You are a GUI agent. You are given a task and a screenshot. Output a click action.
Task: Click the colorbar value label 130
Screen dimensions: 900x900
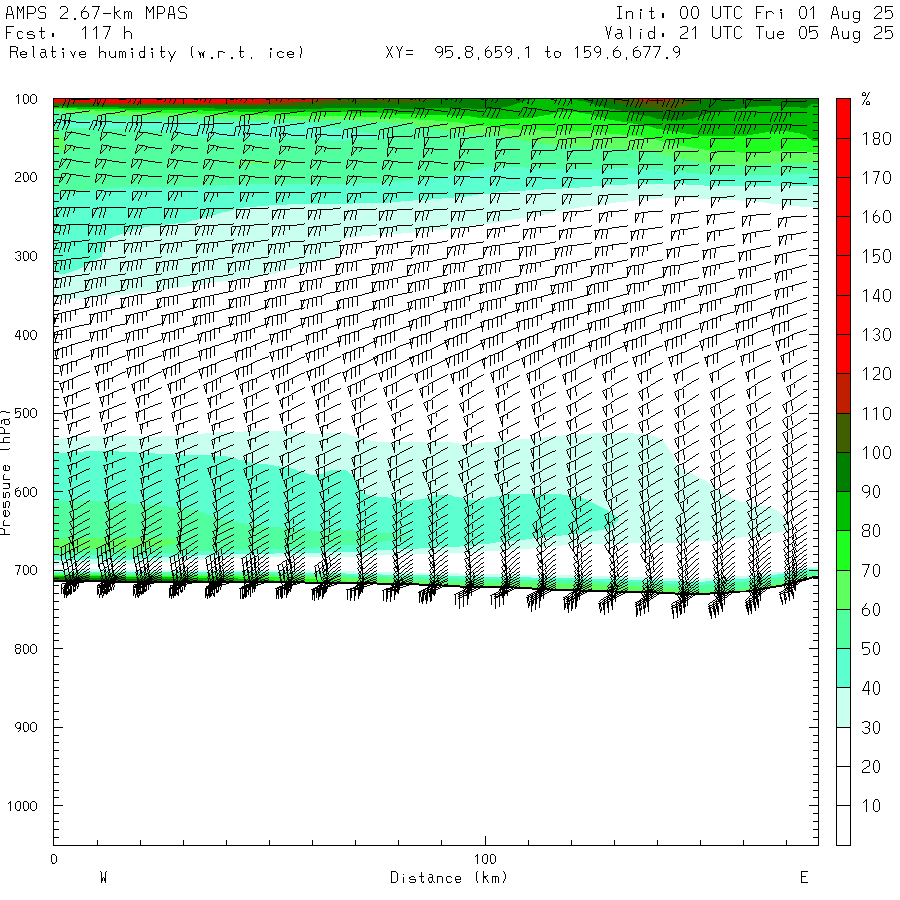pos(876,335)
